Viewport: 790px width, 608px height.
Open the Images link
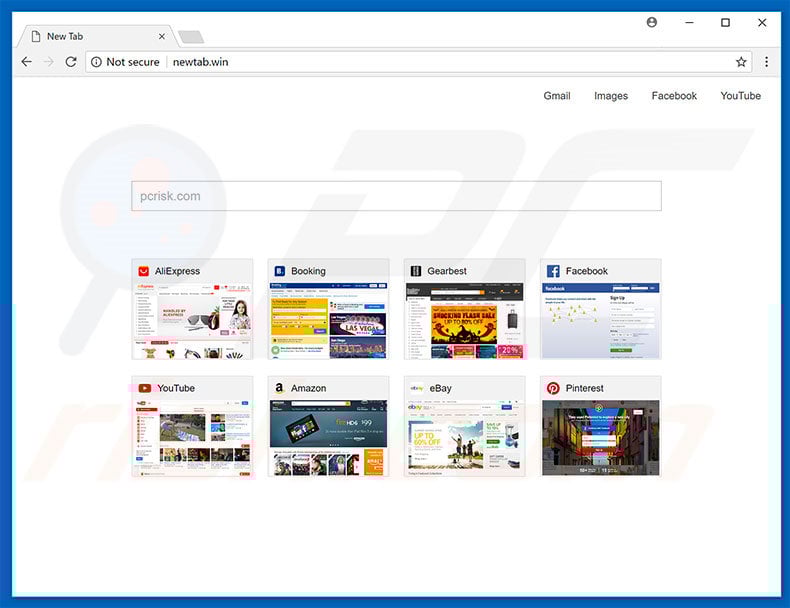[x=611, y=96]
